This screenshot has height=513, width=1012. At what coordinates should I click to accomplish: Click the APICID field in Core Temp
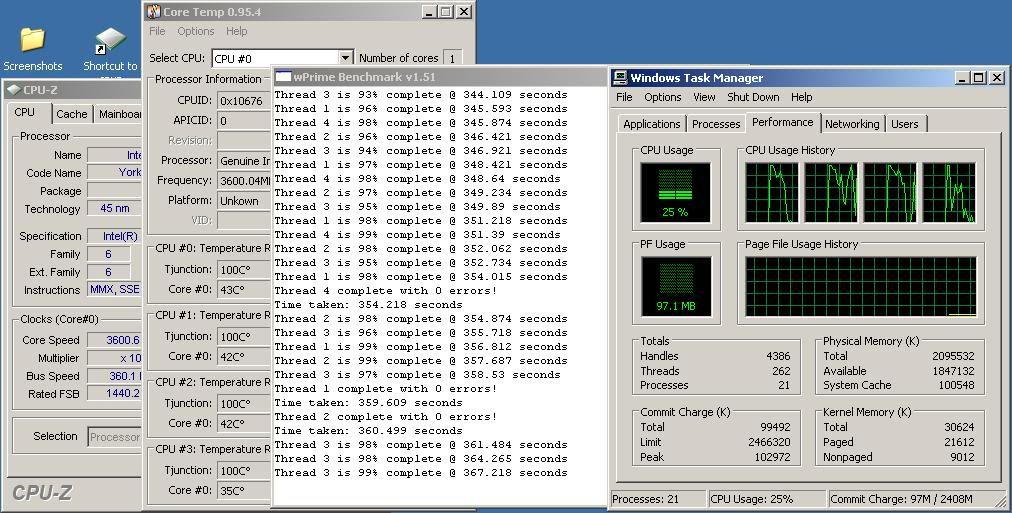pos(244,121)
